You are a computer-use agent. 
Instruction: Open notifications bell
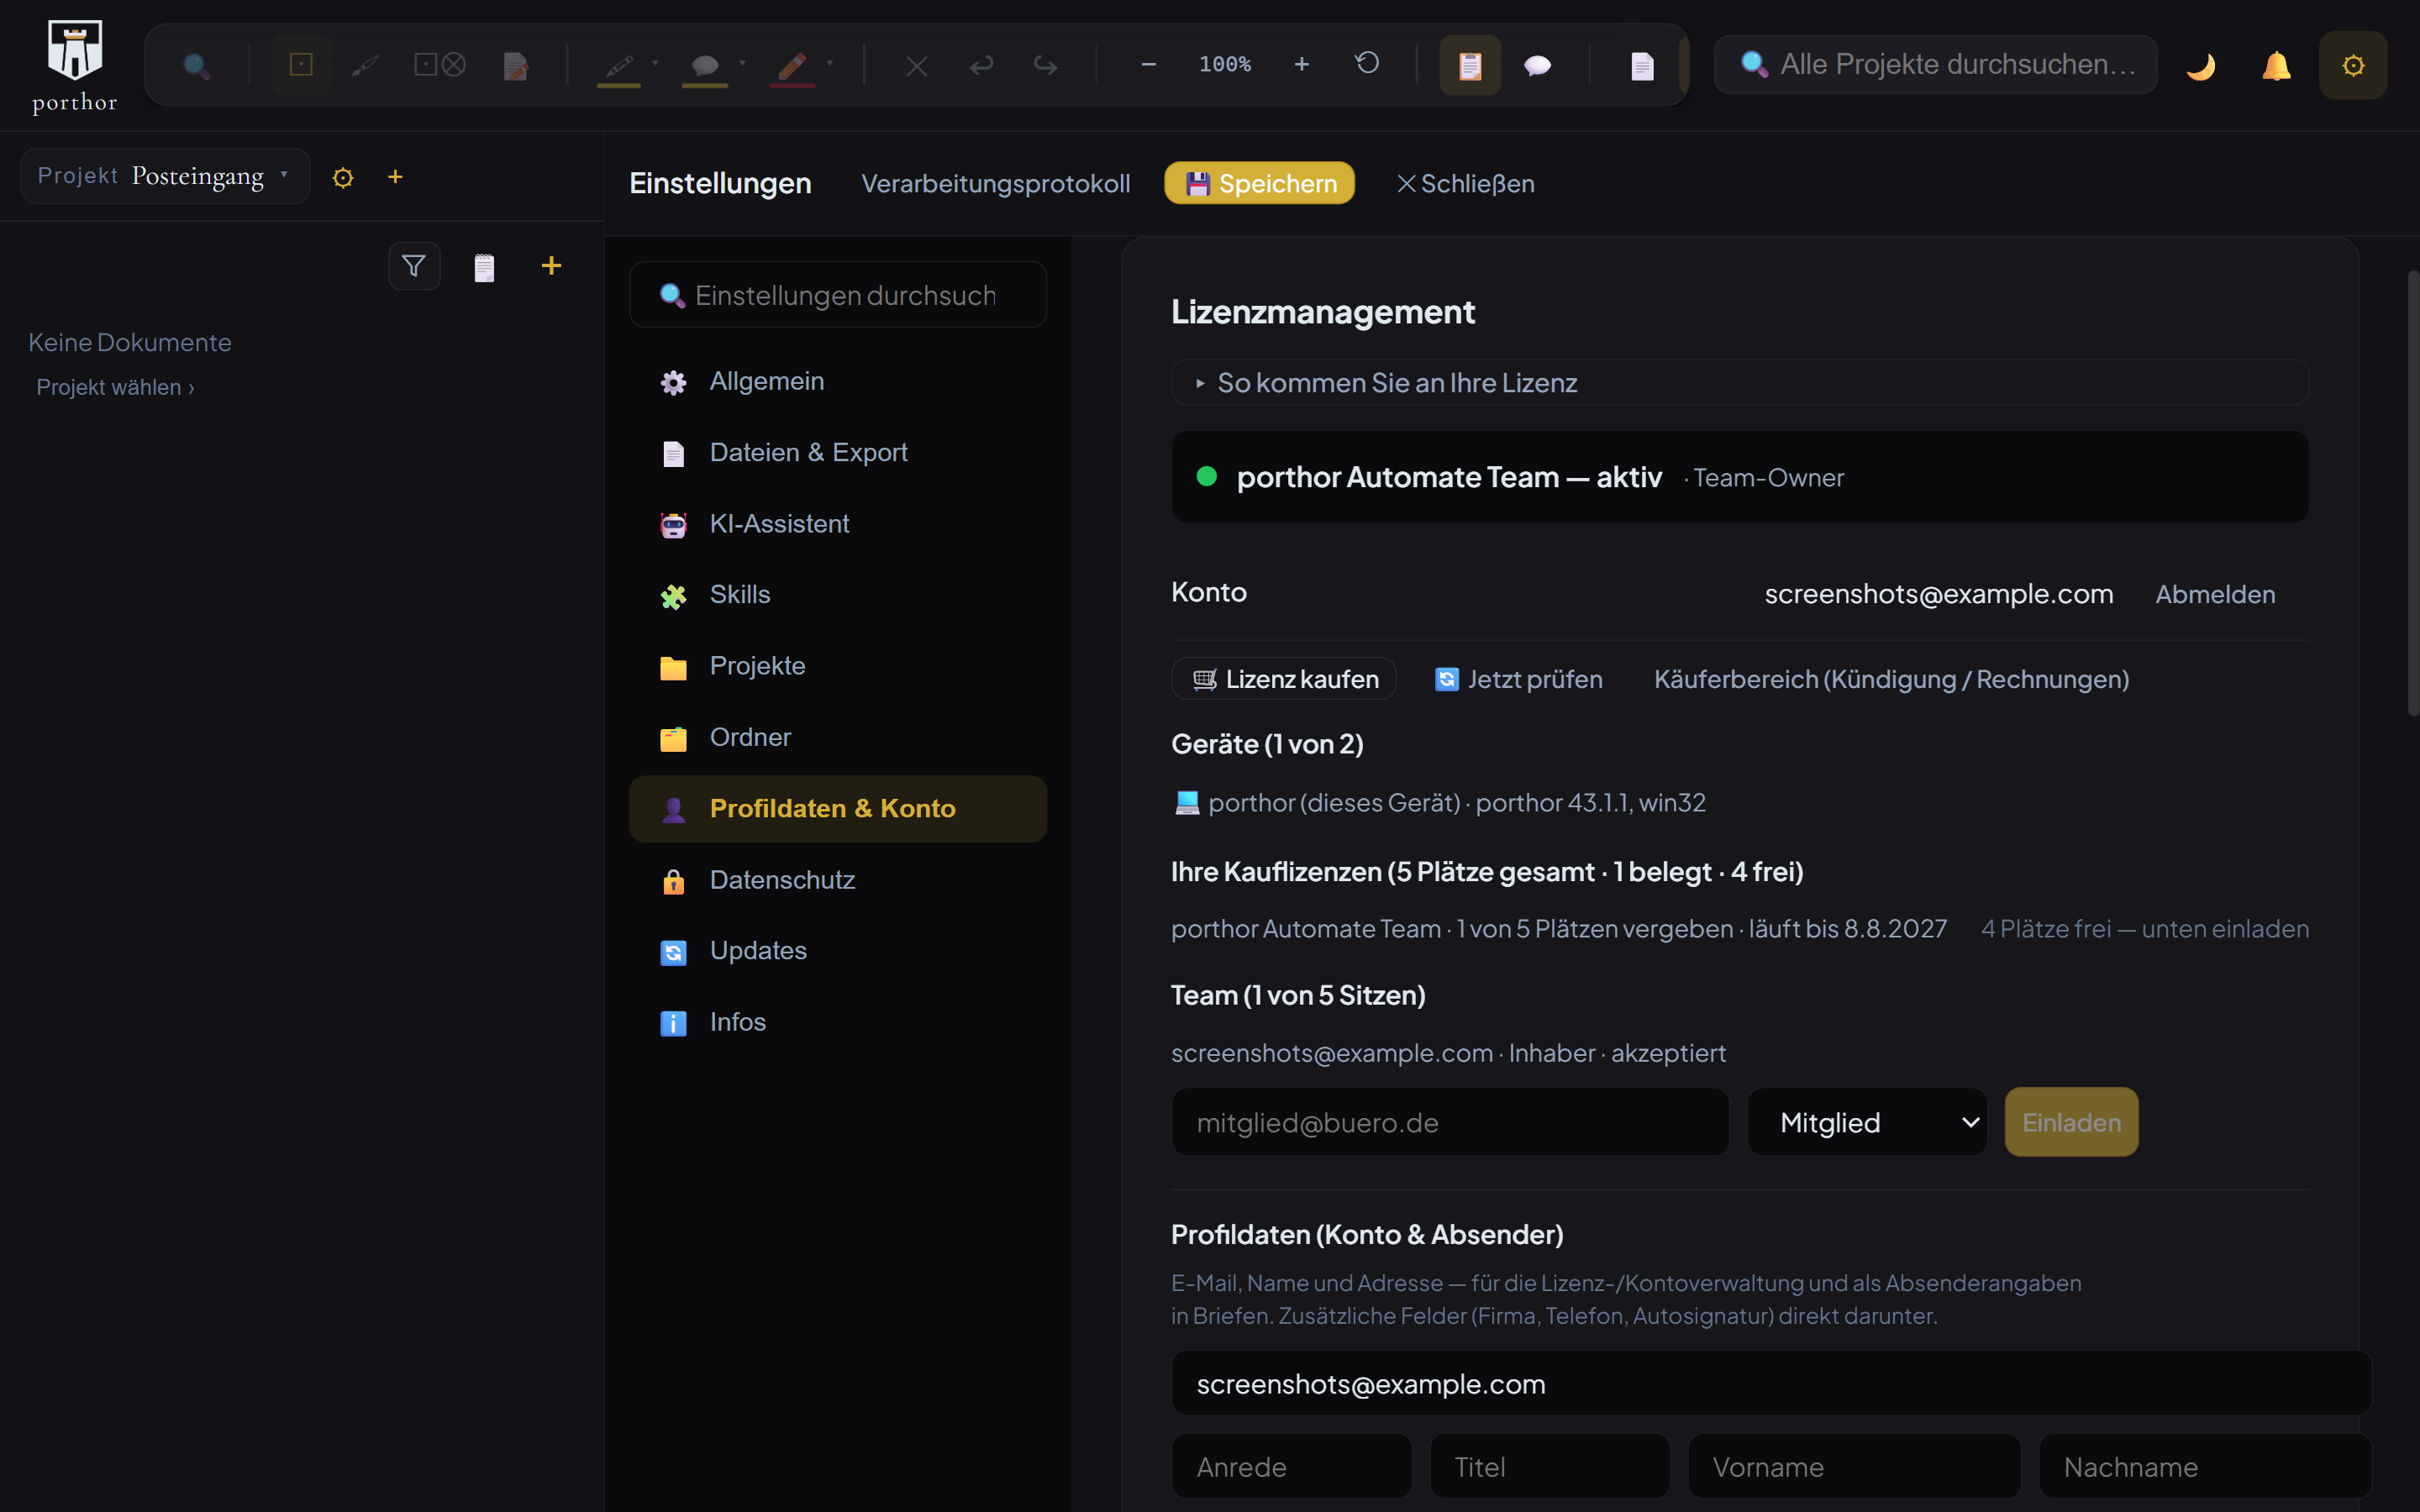tap(2277, 66)
